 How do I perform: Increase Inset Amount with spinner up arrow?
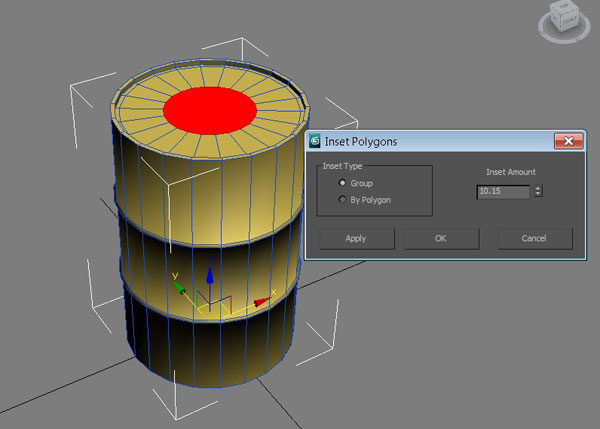pos(538,187)
